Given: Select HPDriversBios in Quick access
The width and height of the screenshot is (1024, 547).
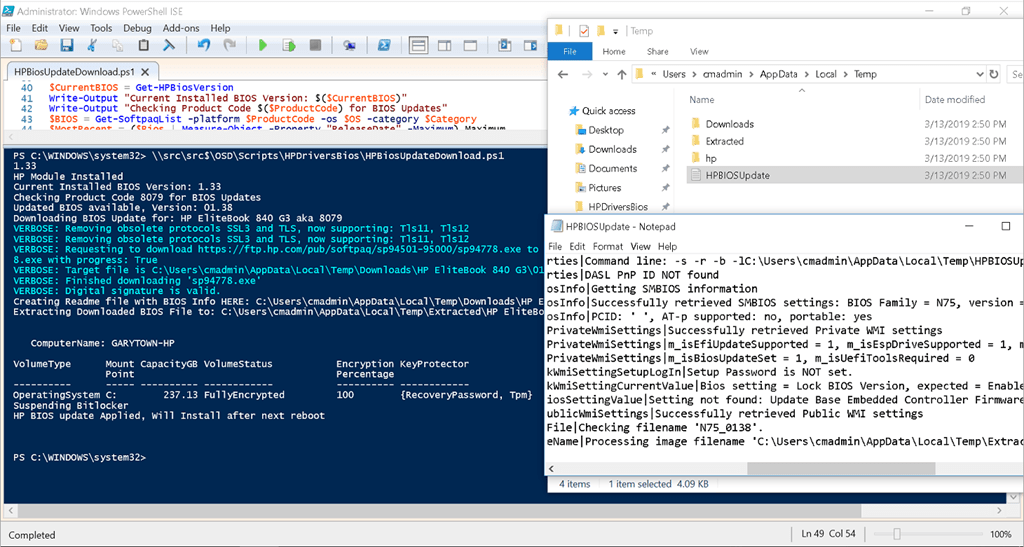Looking at the screenshot, I should click(618, 207).
